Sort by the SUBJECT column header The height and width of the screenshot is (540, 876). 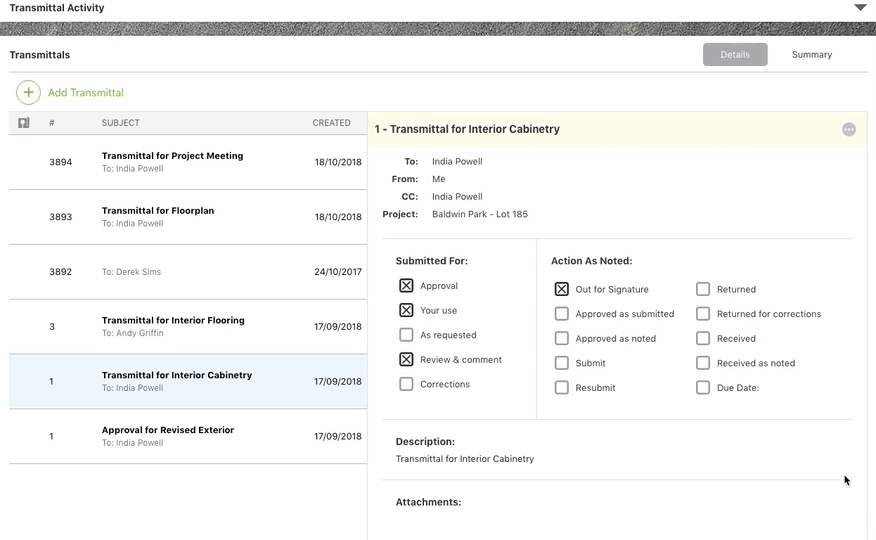click(x=120, y=123)
